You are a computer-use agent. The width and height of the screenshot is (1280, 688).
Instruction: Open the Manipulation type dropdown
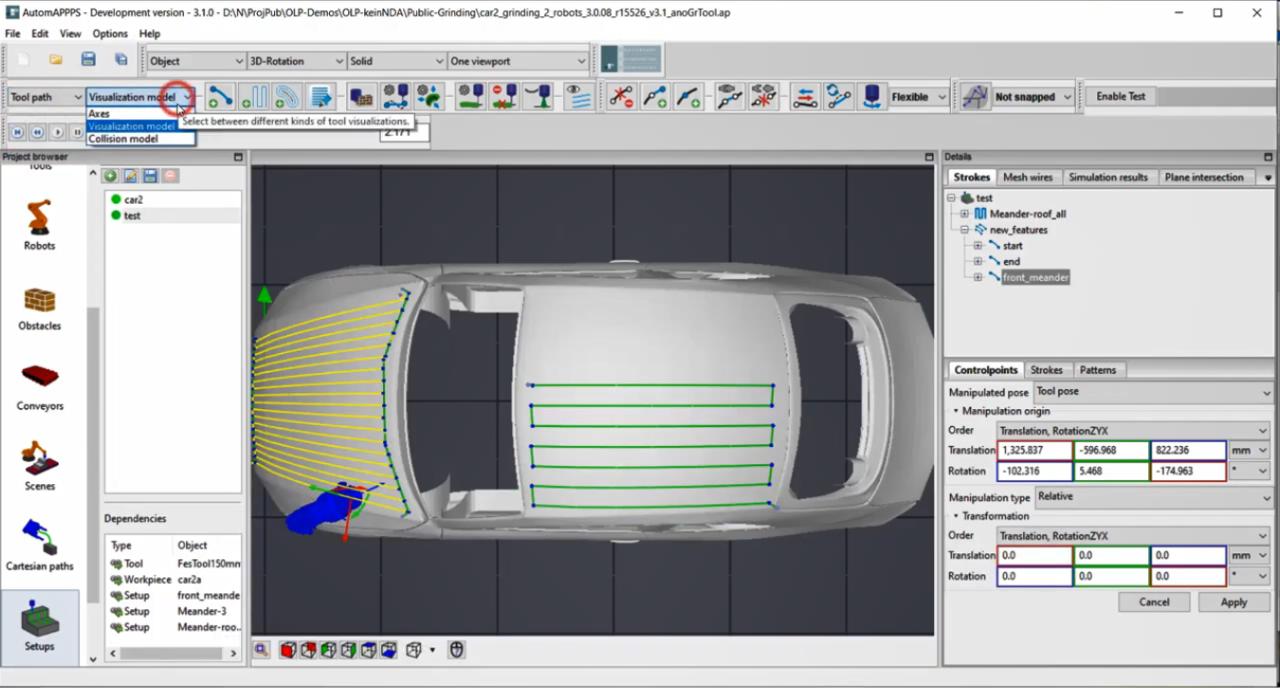click(x=1151, y=497)
